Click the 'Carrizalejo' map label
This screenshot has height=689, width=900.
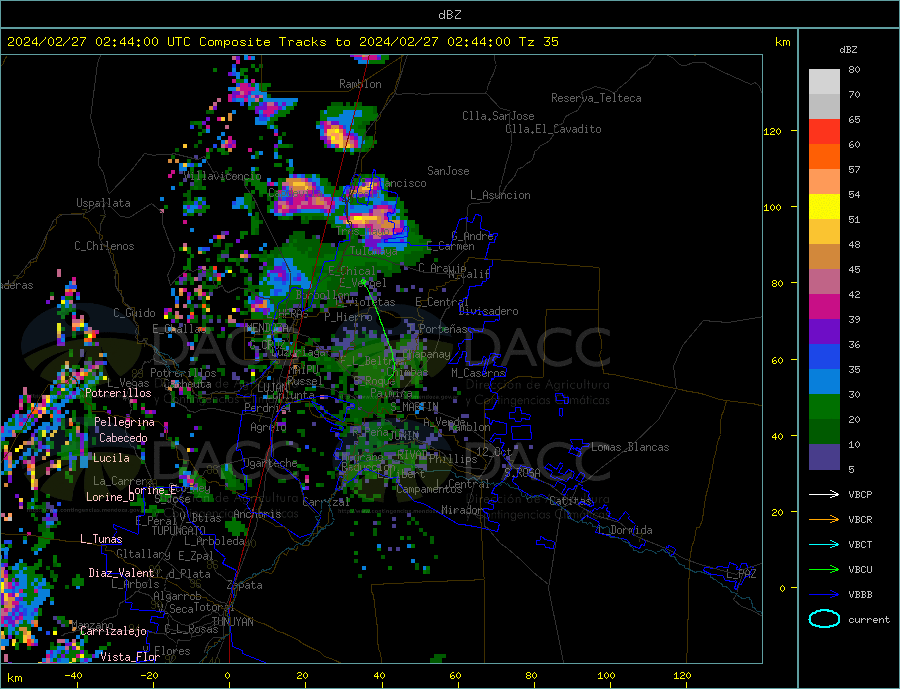113,631
